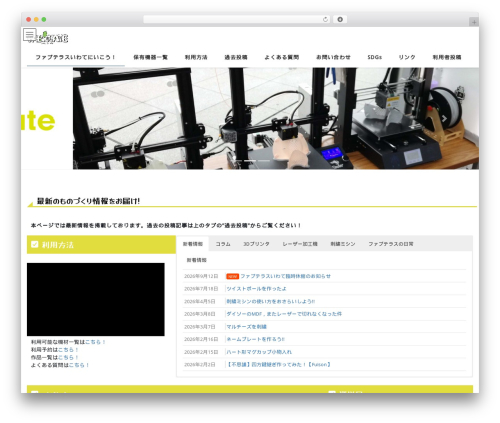Open the ダイソーのMDF laser post
Viewport: 500px width, 423px height.
click(284, 314)
